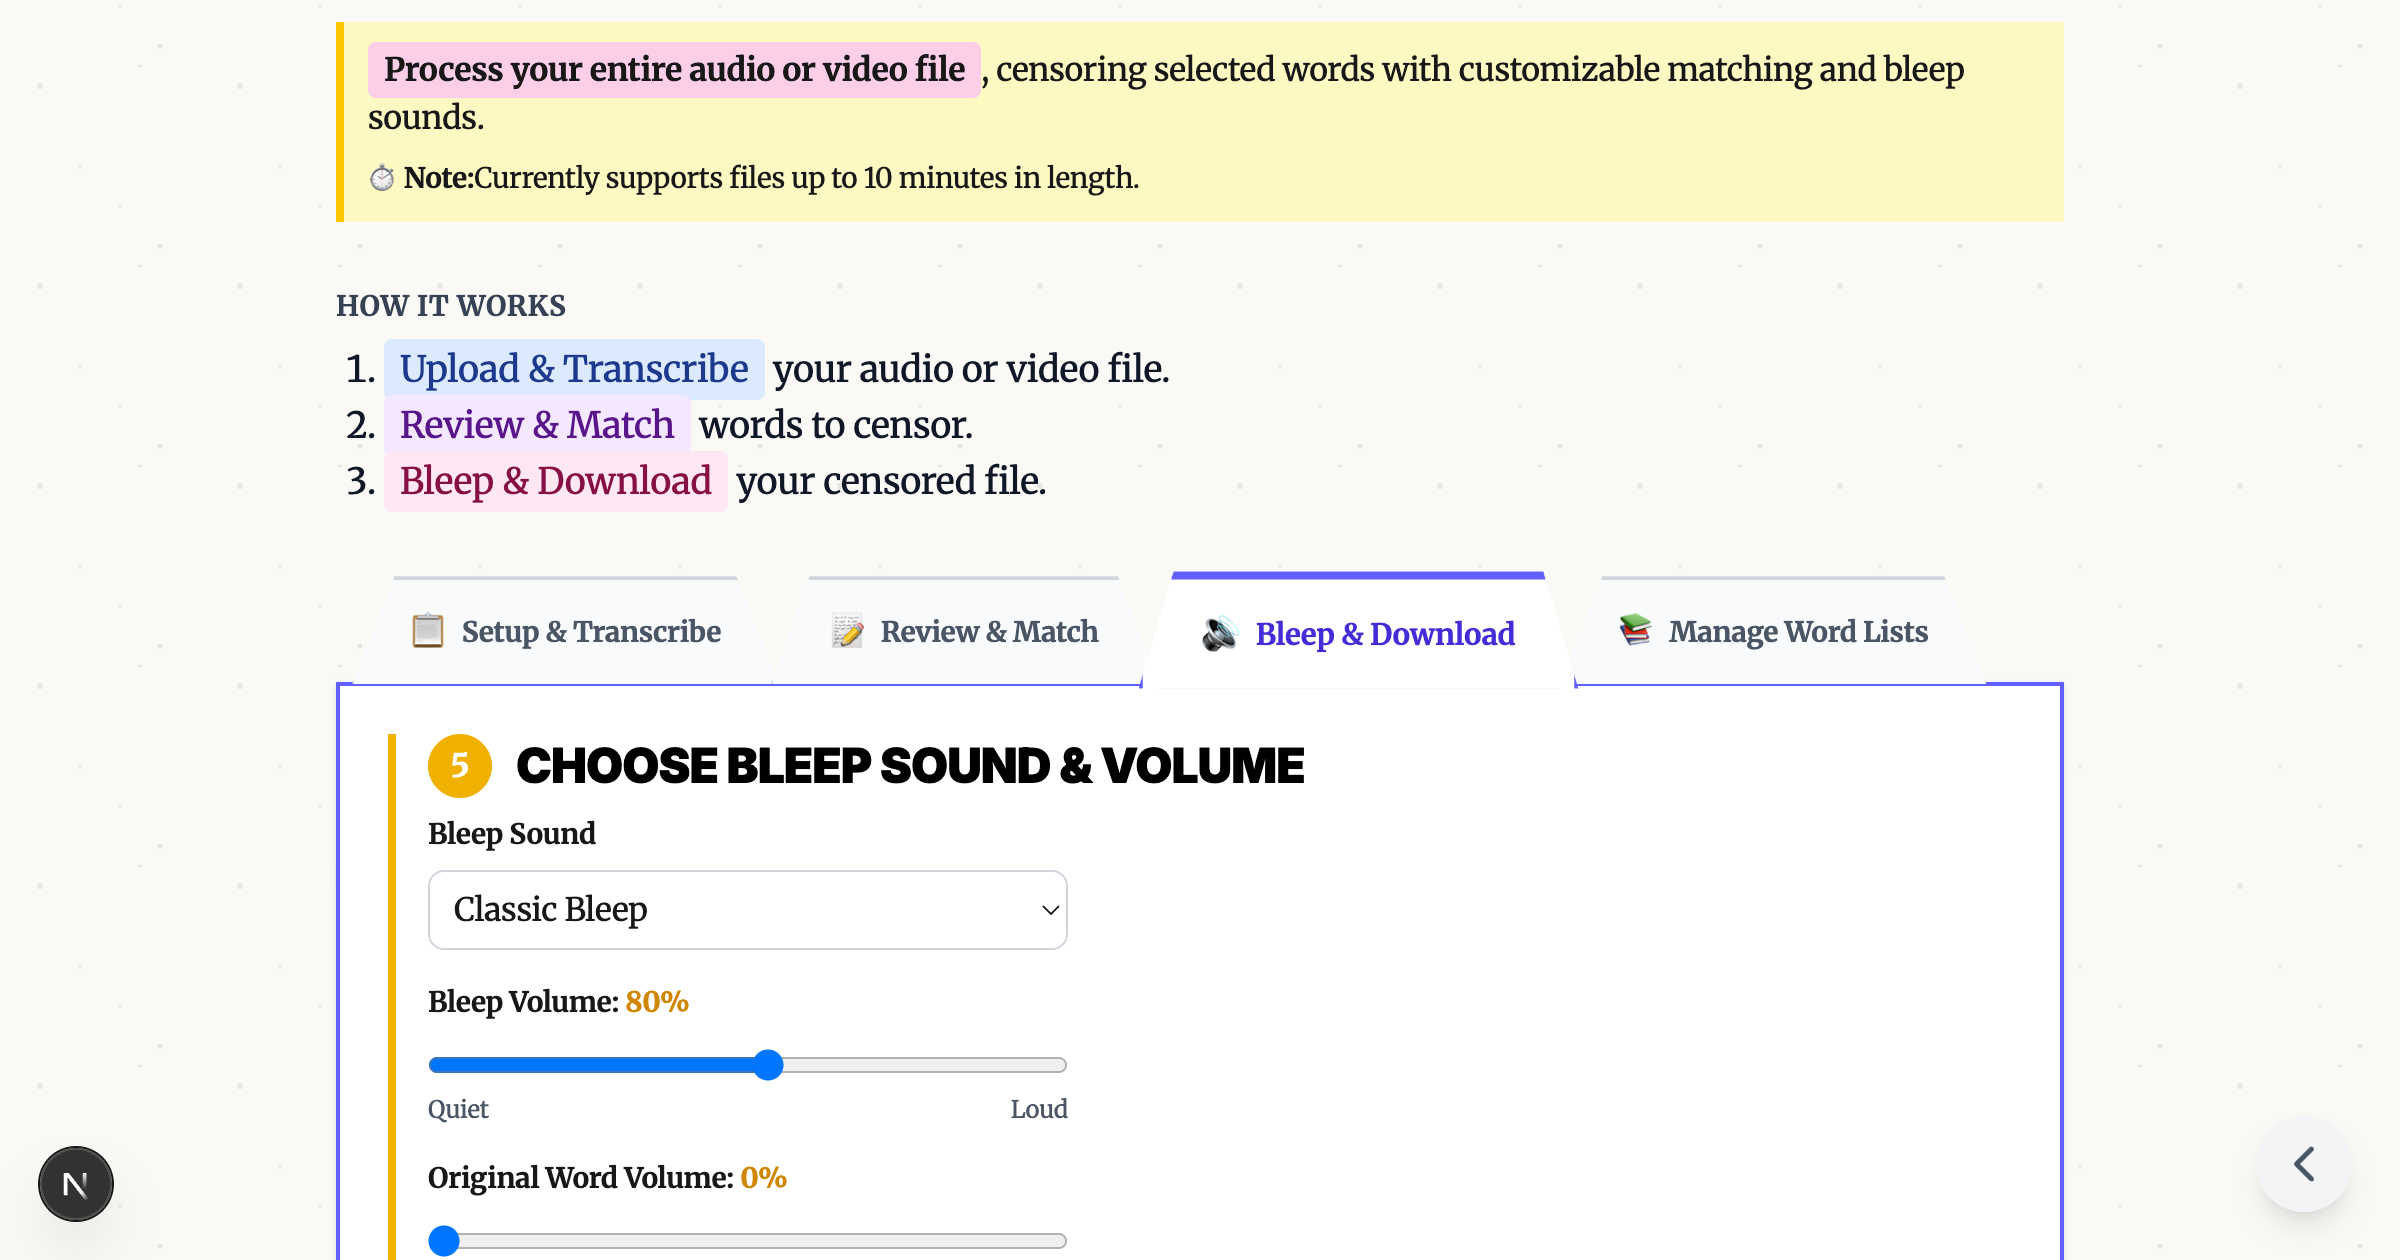This screenshot has width=2400, height=1260.
Task: Switch to the Setup & Transcribe tab
Action: point(564,631)
